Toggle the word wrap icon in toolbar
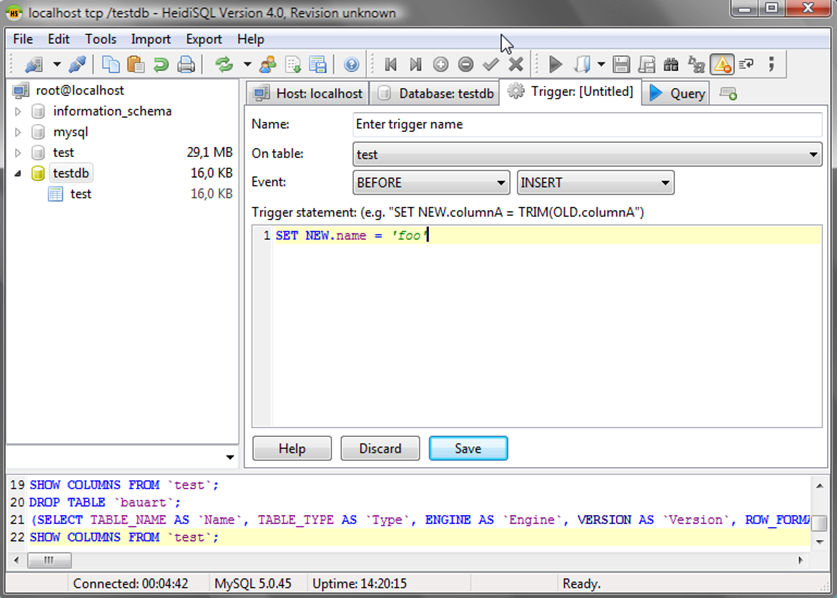838x598 pixels. pos(746,65)
